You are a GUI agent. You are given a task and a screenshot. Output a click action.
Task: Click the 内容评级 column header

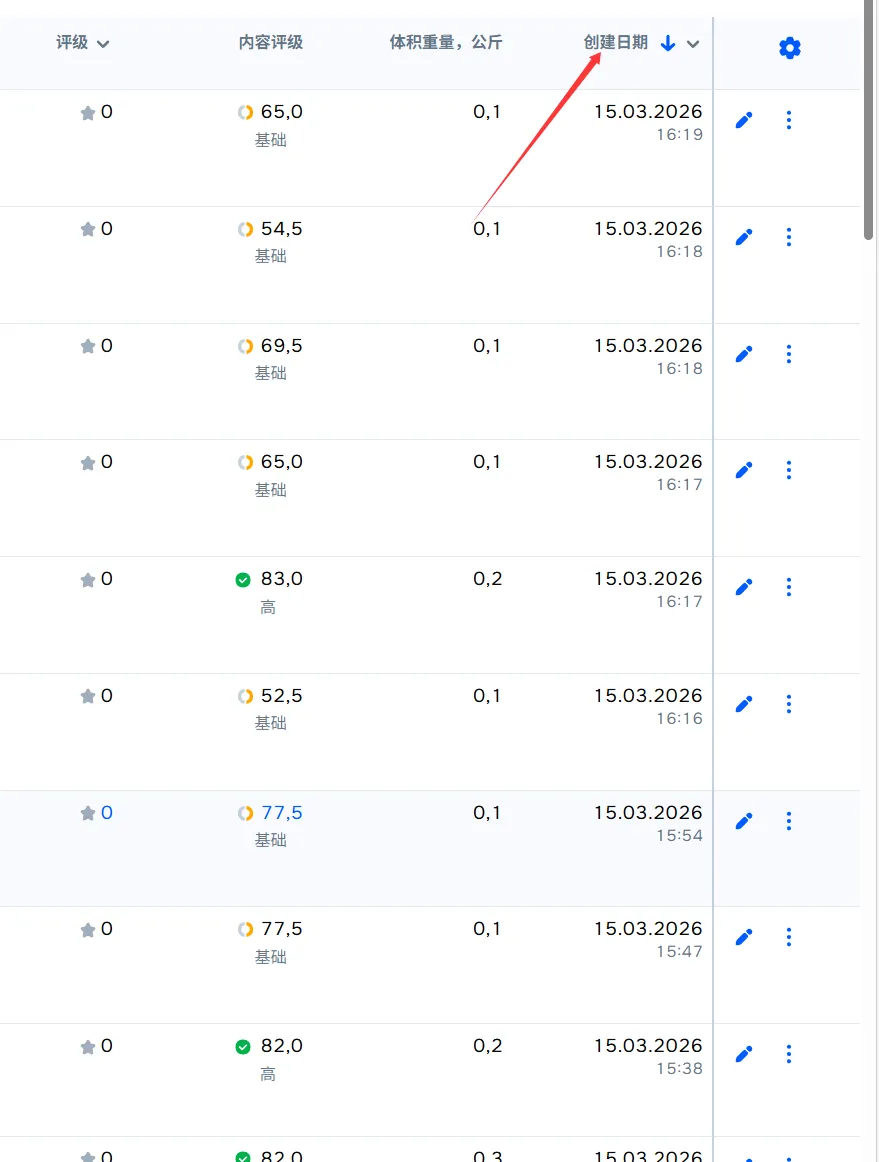click(x=270, y=42)
